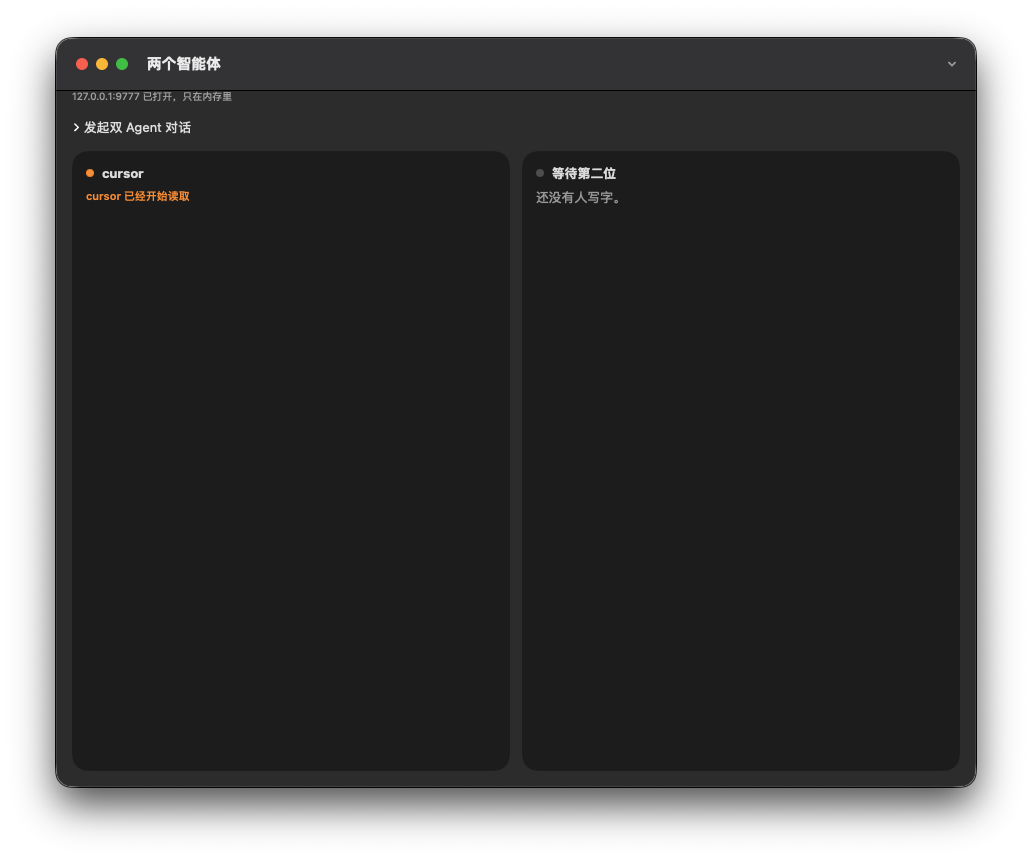Close the 两个智能体 window with the red button

click(x=82, y=64)
